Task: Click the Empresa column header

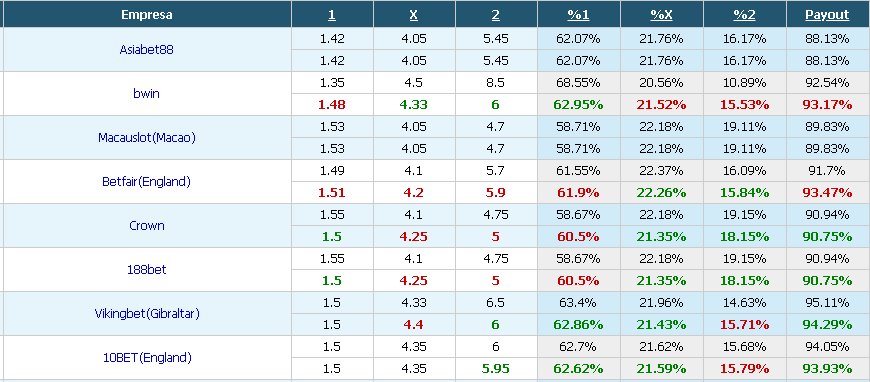Action: (146, 15)
